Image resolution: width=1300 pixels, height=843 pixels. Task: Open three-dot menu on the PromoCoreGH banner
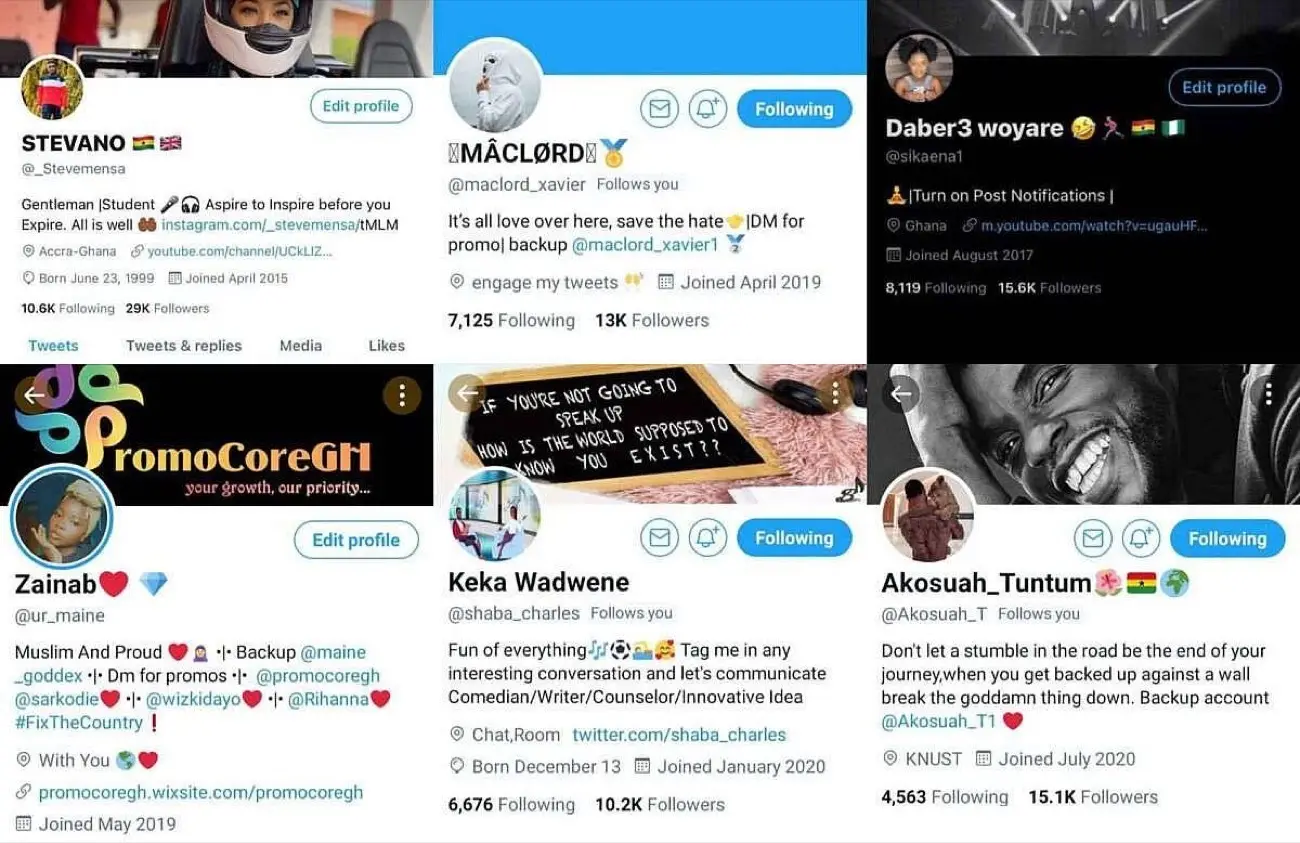pos(402,396)
